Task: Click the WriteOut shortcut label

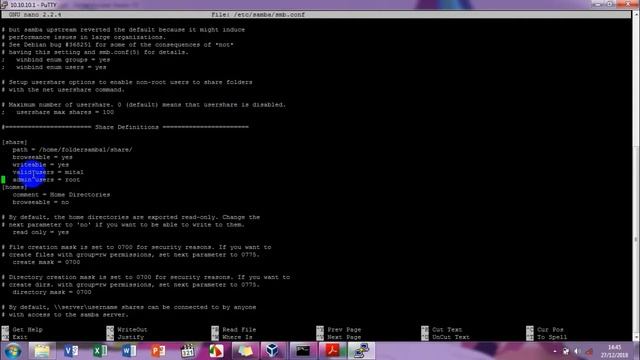Action: (132, 329)
